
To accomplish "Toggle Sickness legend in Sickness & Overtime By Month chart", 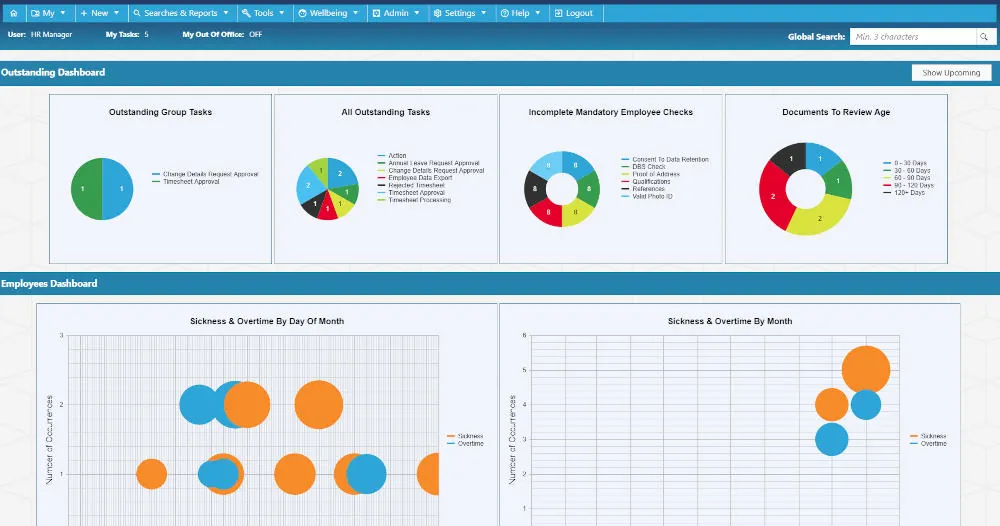I will click(928, 436).
